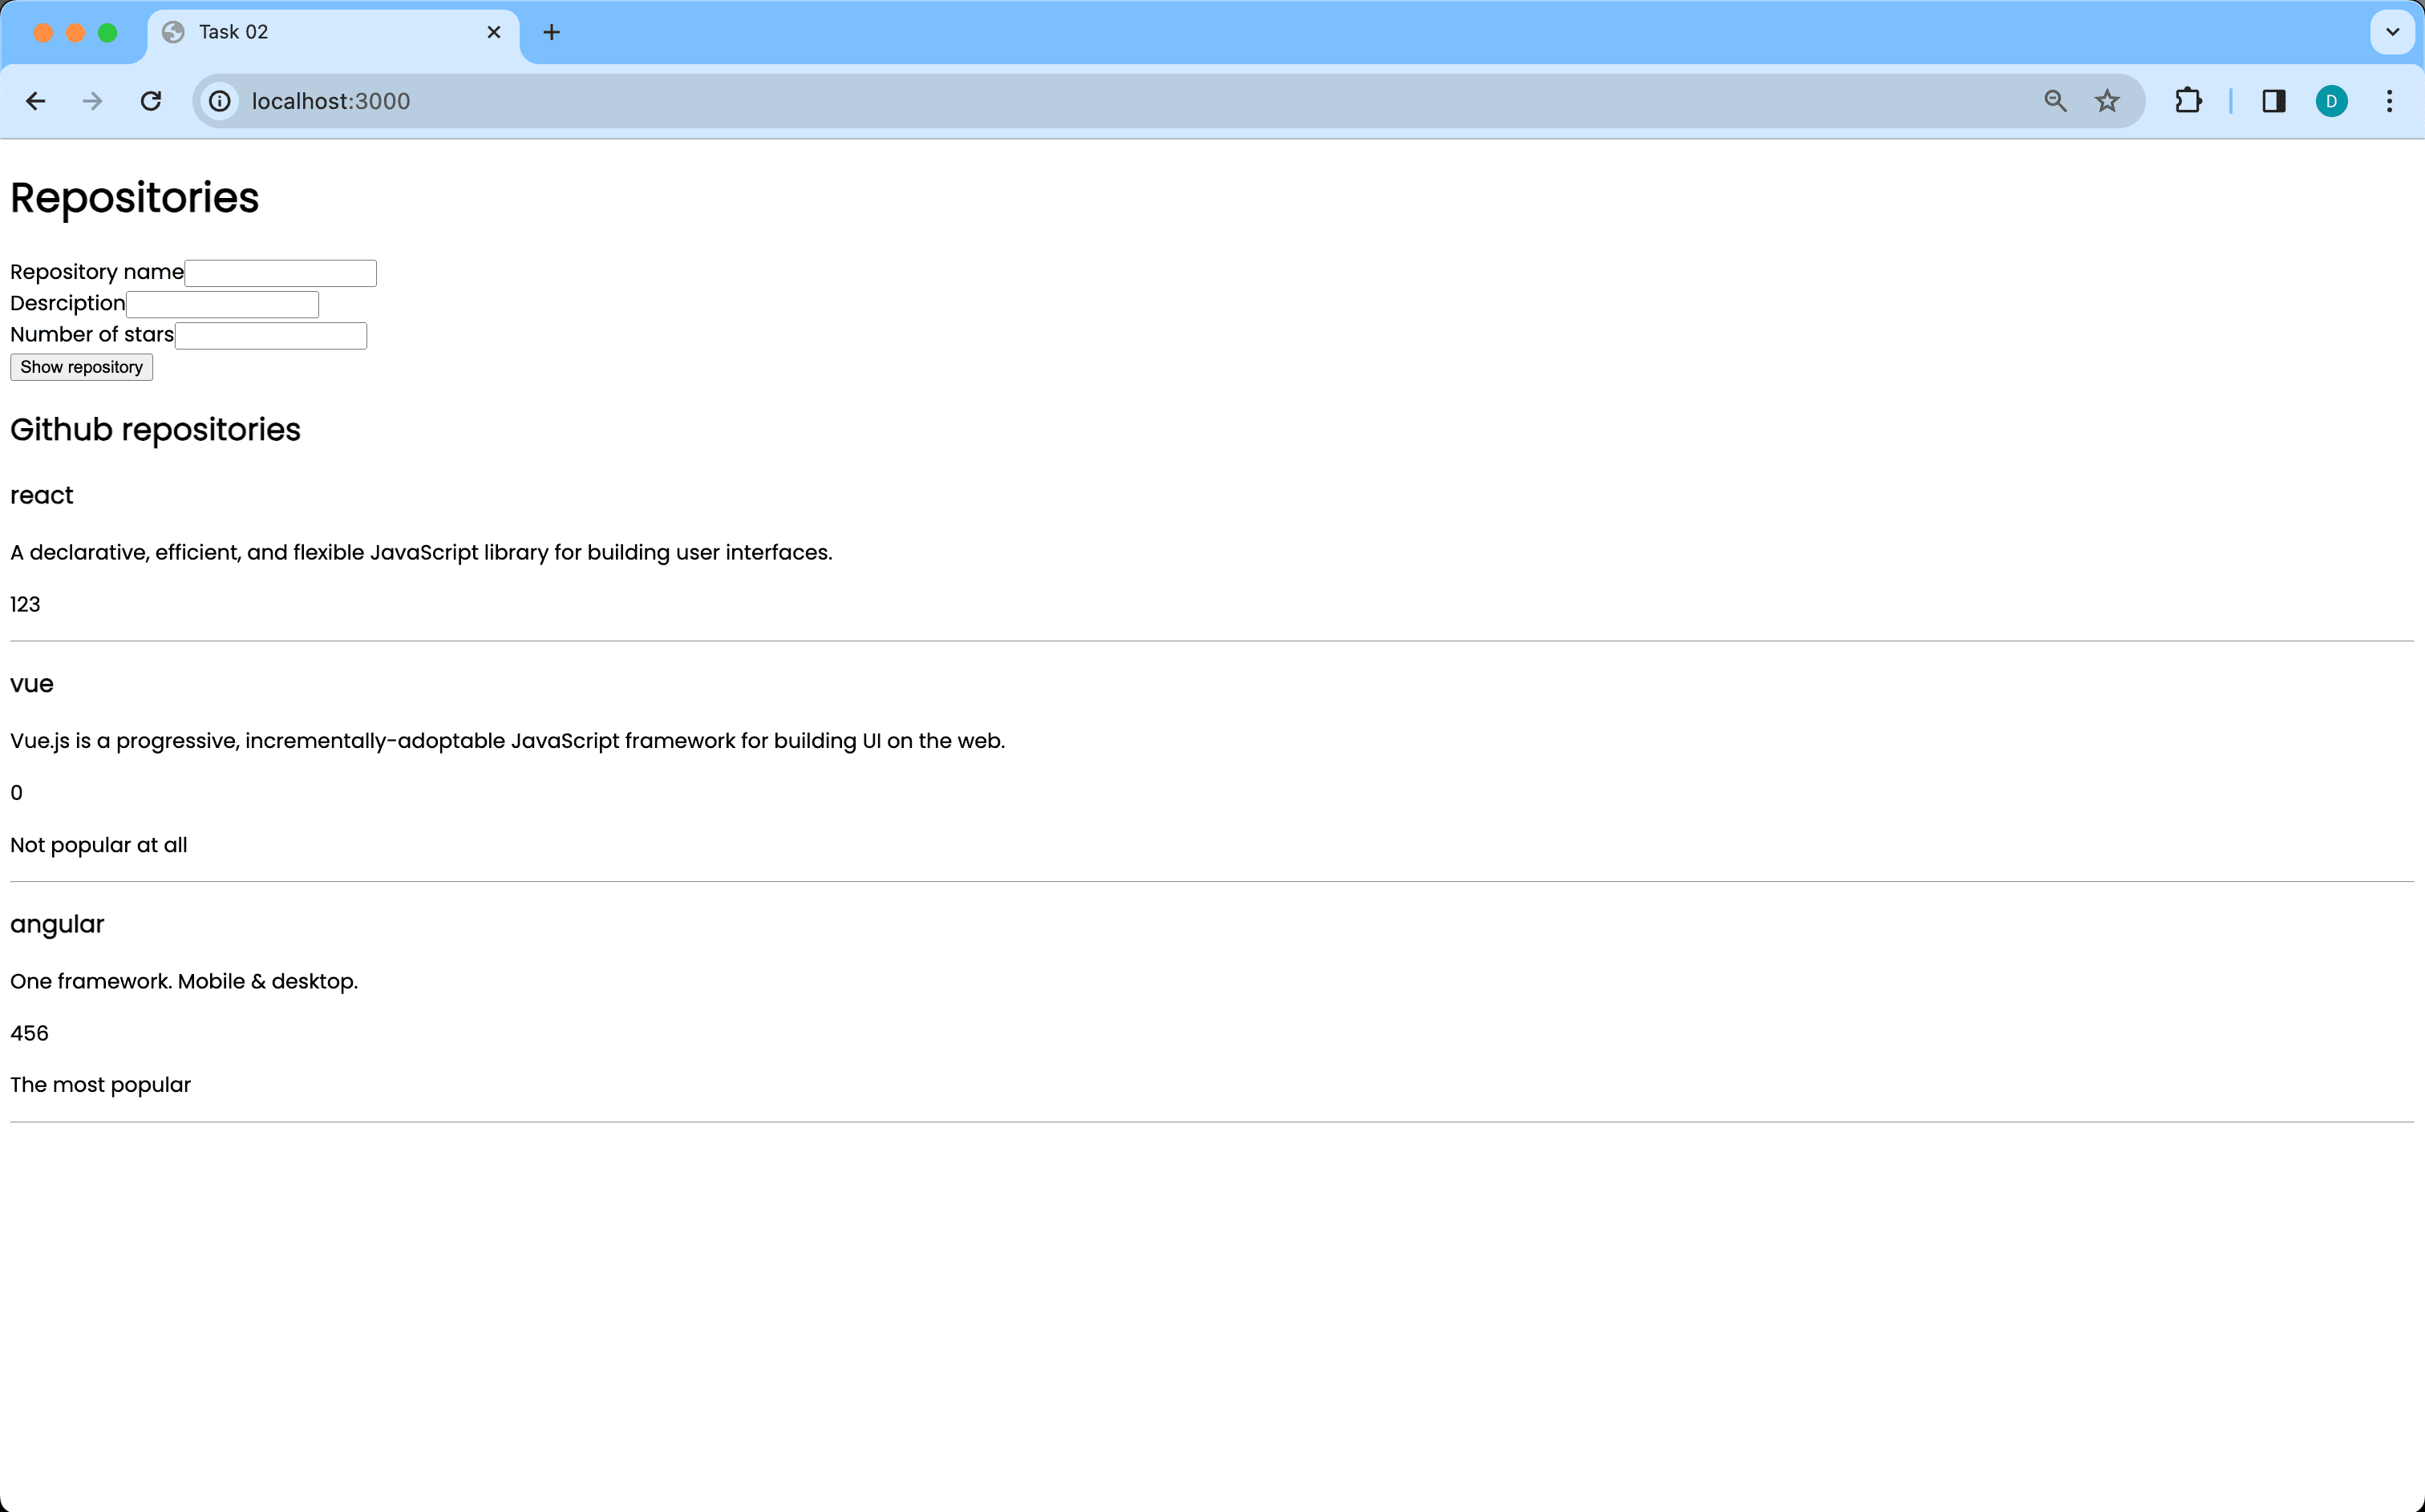Click the react repository heading
The width and height of the screenshot is (2425, 1512).
pos(42,496)
